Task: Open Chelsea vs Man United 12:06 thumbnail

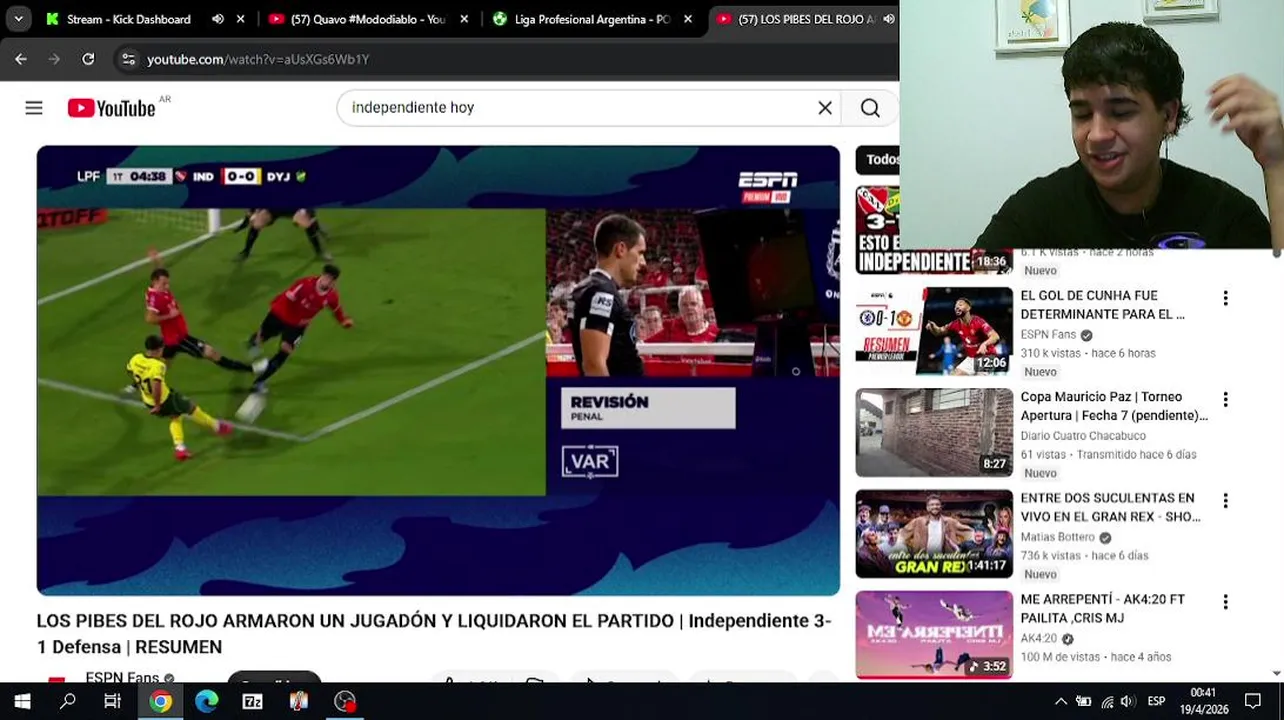Action: click(x=934, y=331)
